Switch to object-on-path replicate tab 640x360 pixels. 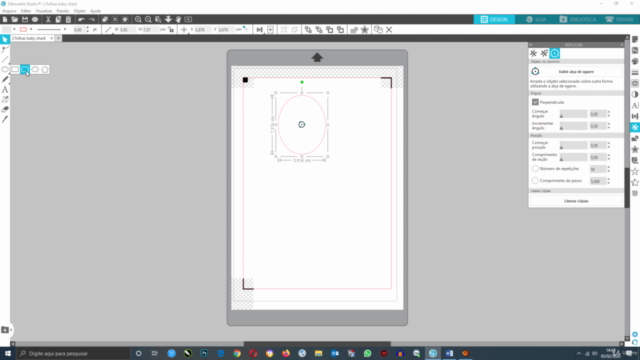(555, 53)
